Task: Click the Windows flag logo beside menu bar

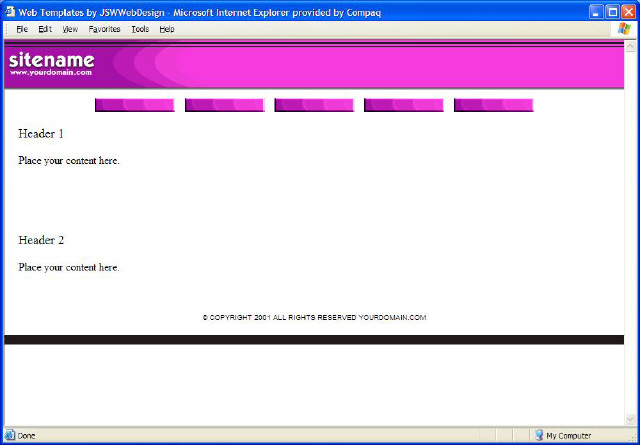Action: (624, 29)
